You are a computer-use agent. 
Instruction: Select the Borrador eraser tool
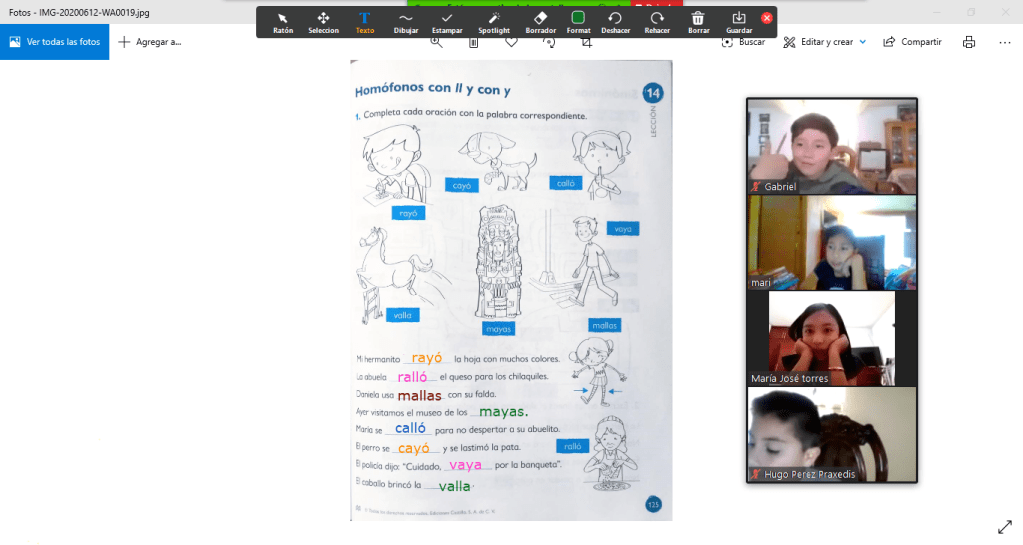click(x=540, y=22)
